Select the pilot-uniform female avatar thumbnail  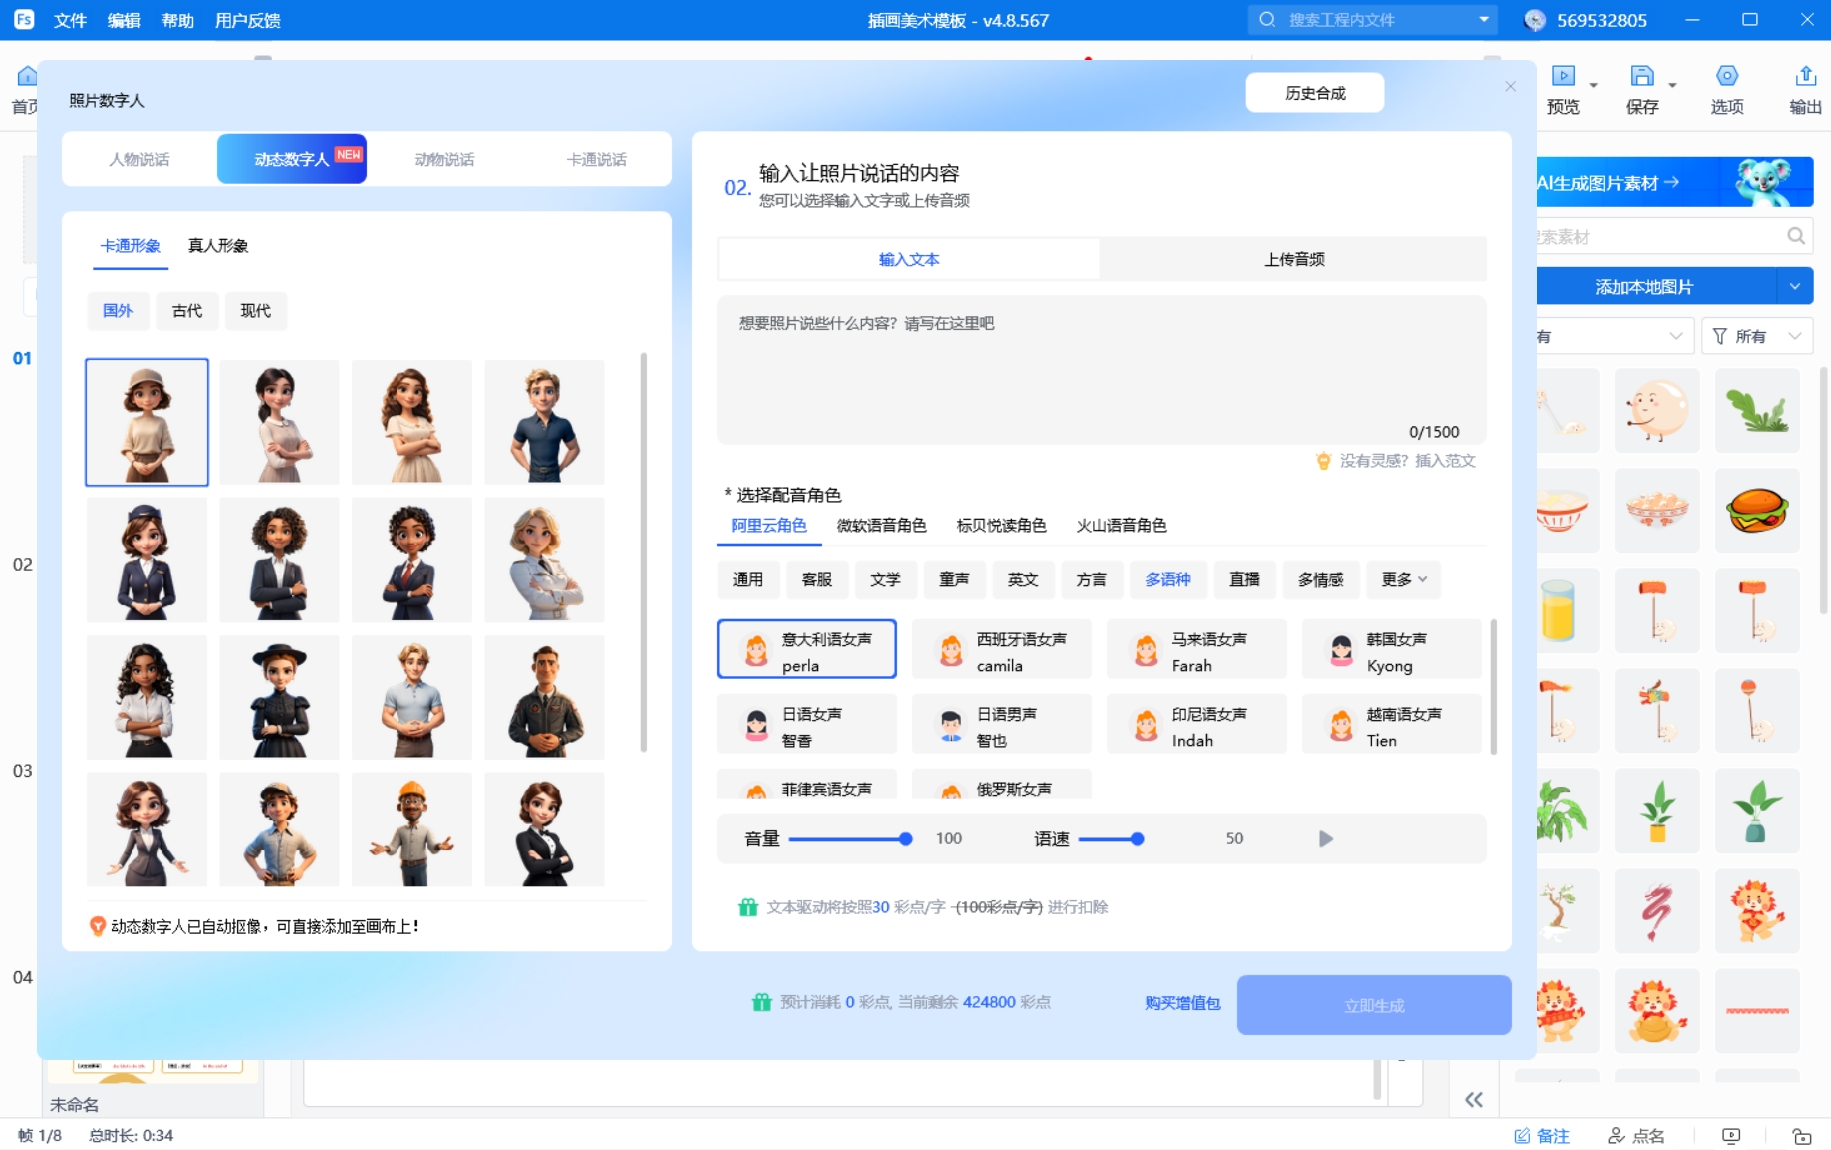pyautogui.click(x=147, y=559)
